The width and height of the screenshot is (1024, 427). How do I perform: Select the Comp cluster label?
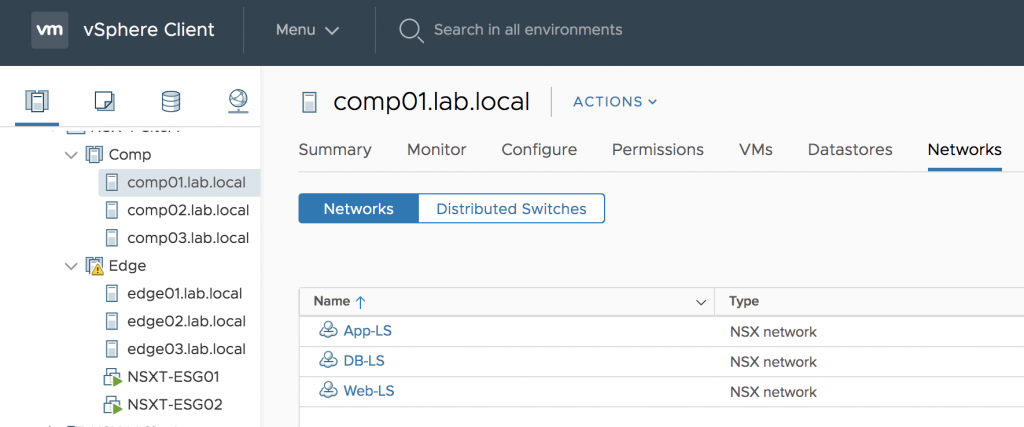[130, 155]
